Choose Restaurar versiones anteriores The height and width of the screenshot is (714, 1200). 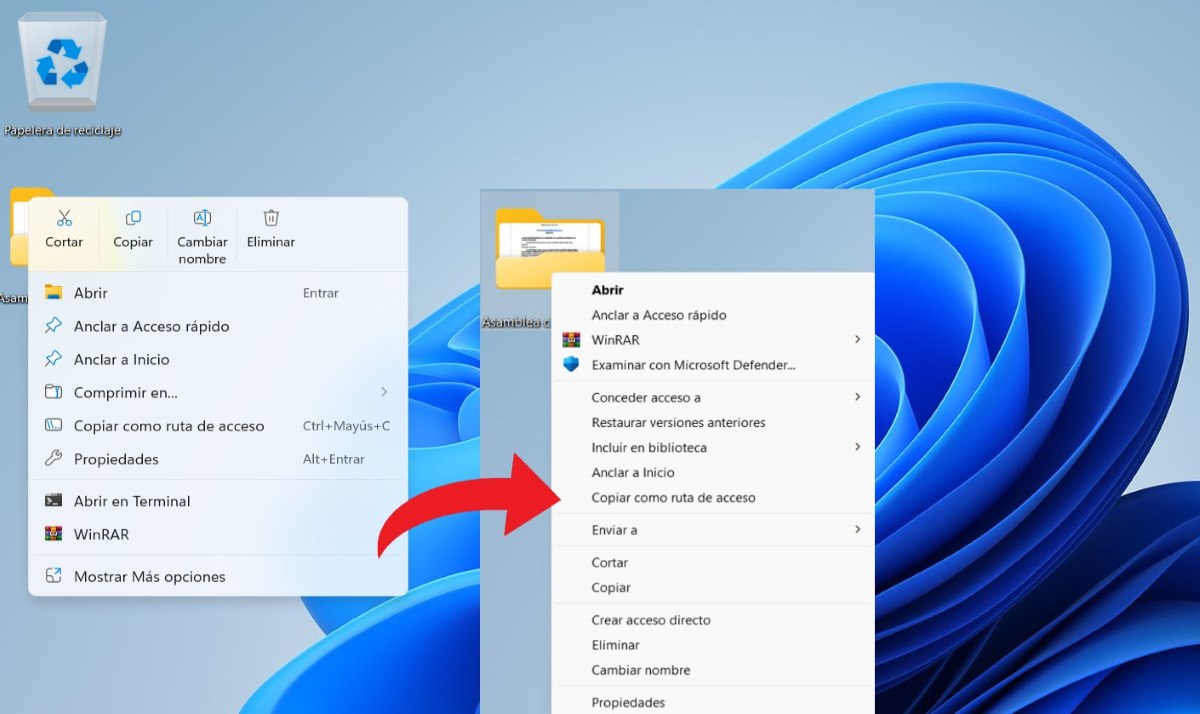(x=678, y=422)
